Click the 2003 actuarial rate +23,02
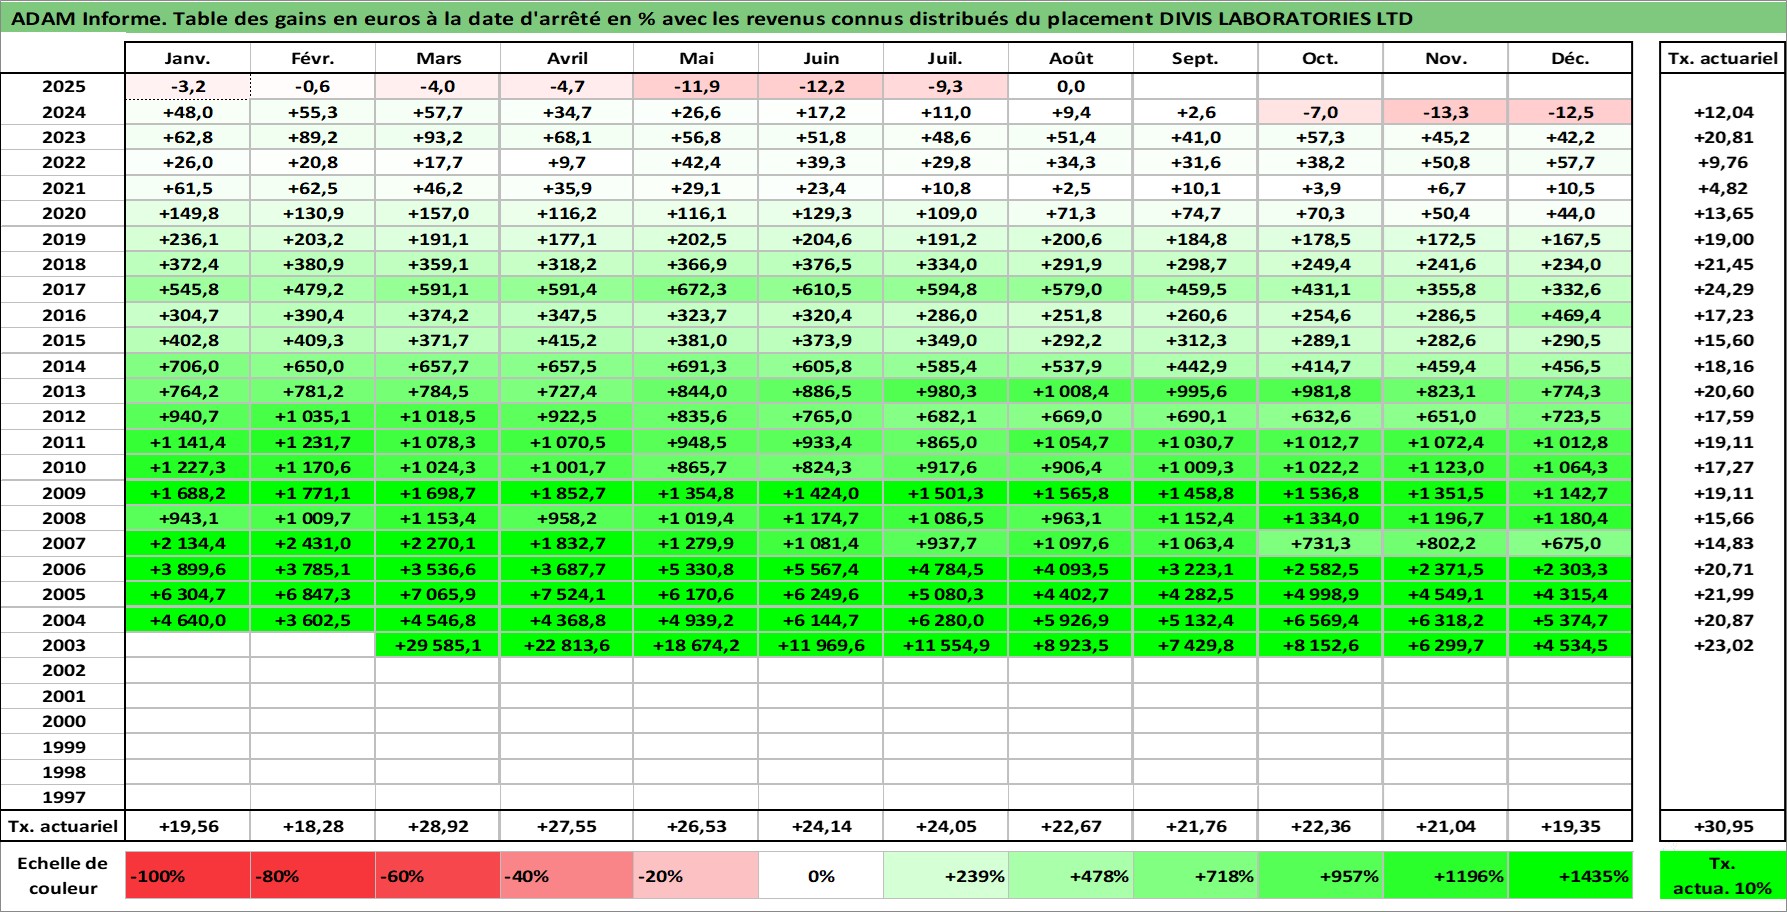 pos(1722,645)
